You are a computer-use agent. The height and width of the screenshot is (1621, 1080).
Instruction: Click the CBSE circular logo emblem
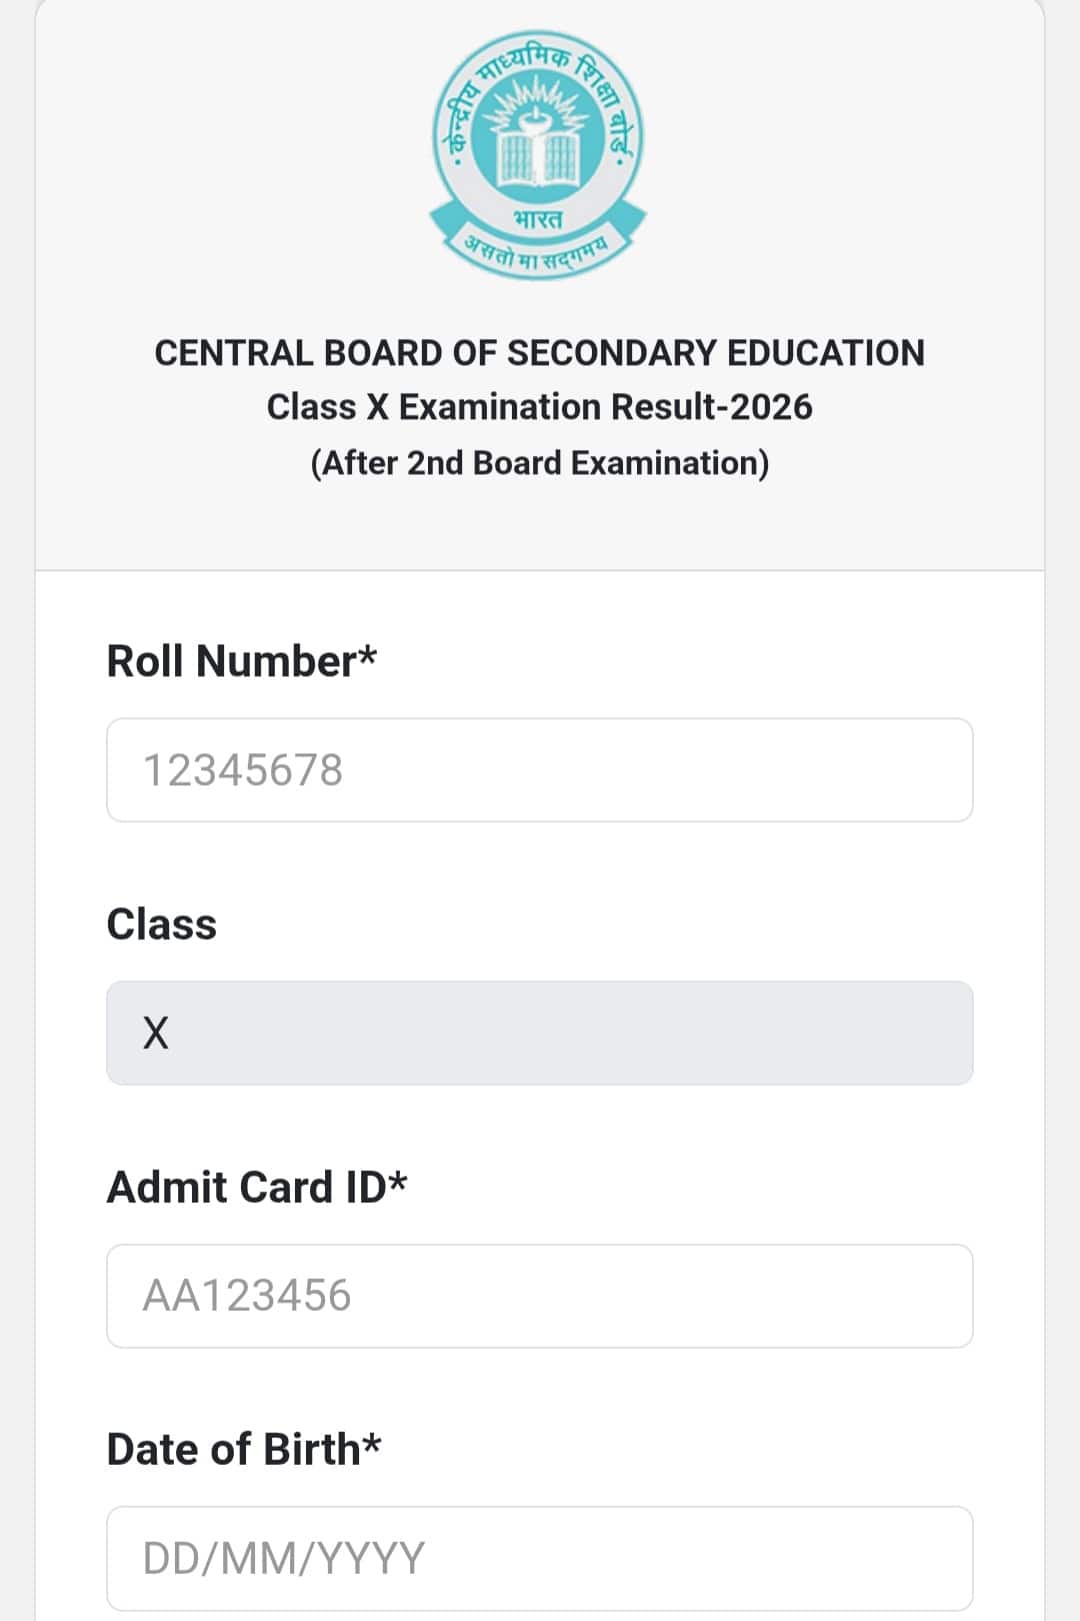[538, 154]
